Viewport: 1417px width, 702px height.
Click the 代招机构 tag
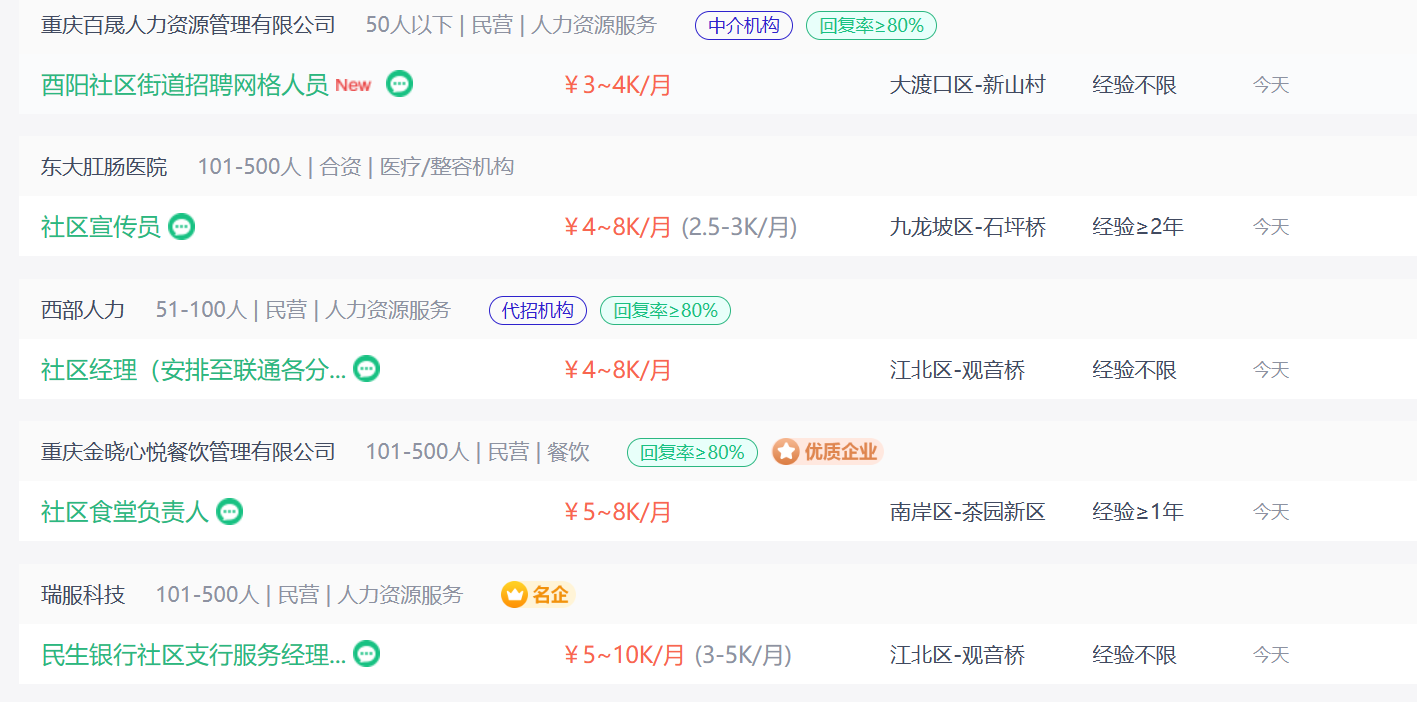pos(537,310)
